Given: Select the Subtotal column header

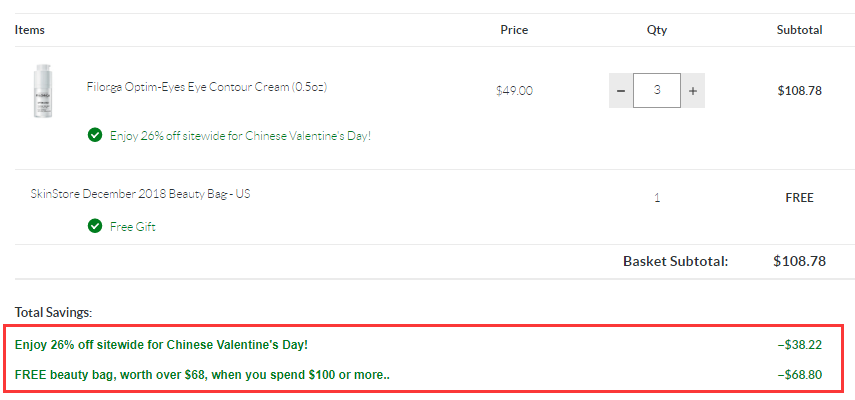Looking at the screenshot, I should pos(799,30).
